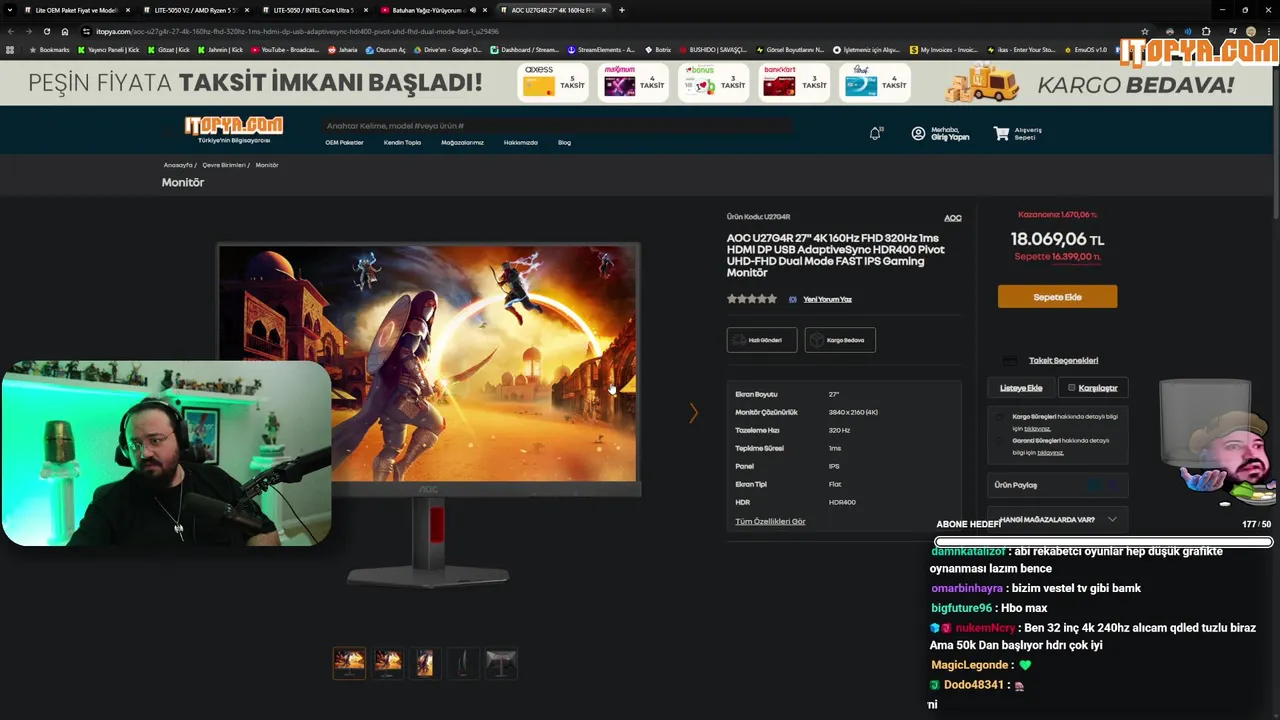Open Hakkımızda menu item
This screenshot has height=720, width=1280.
[520, 143]
